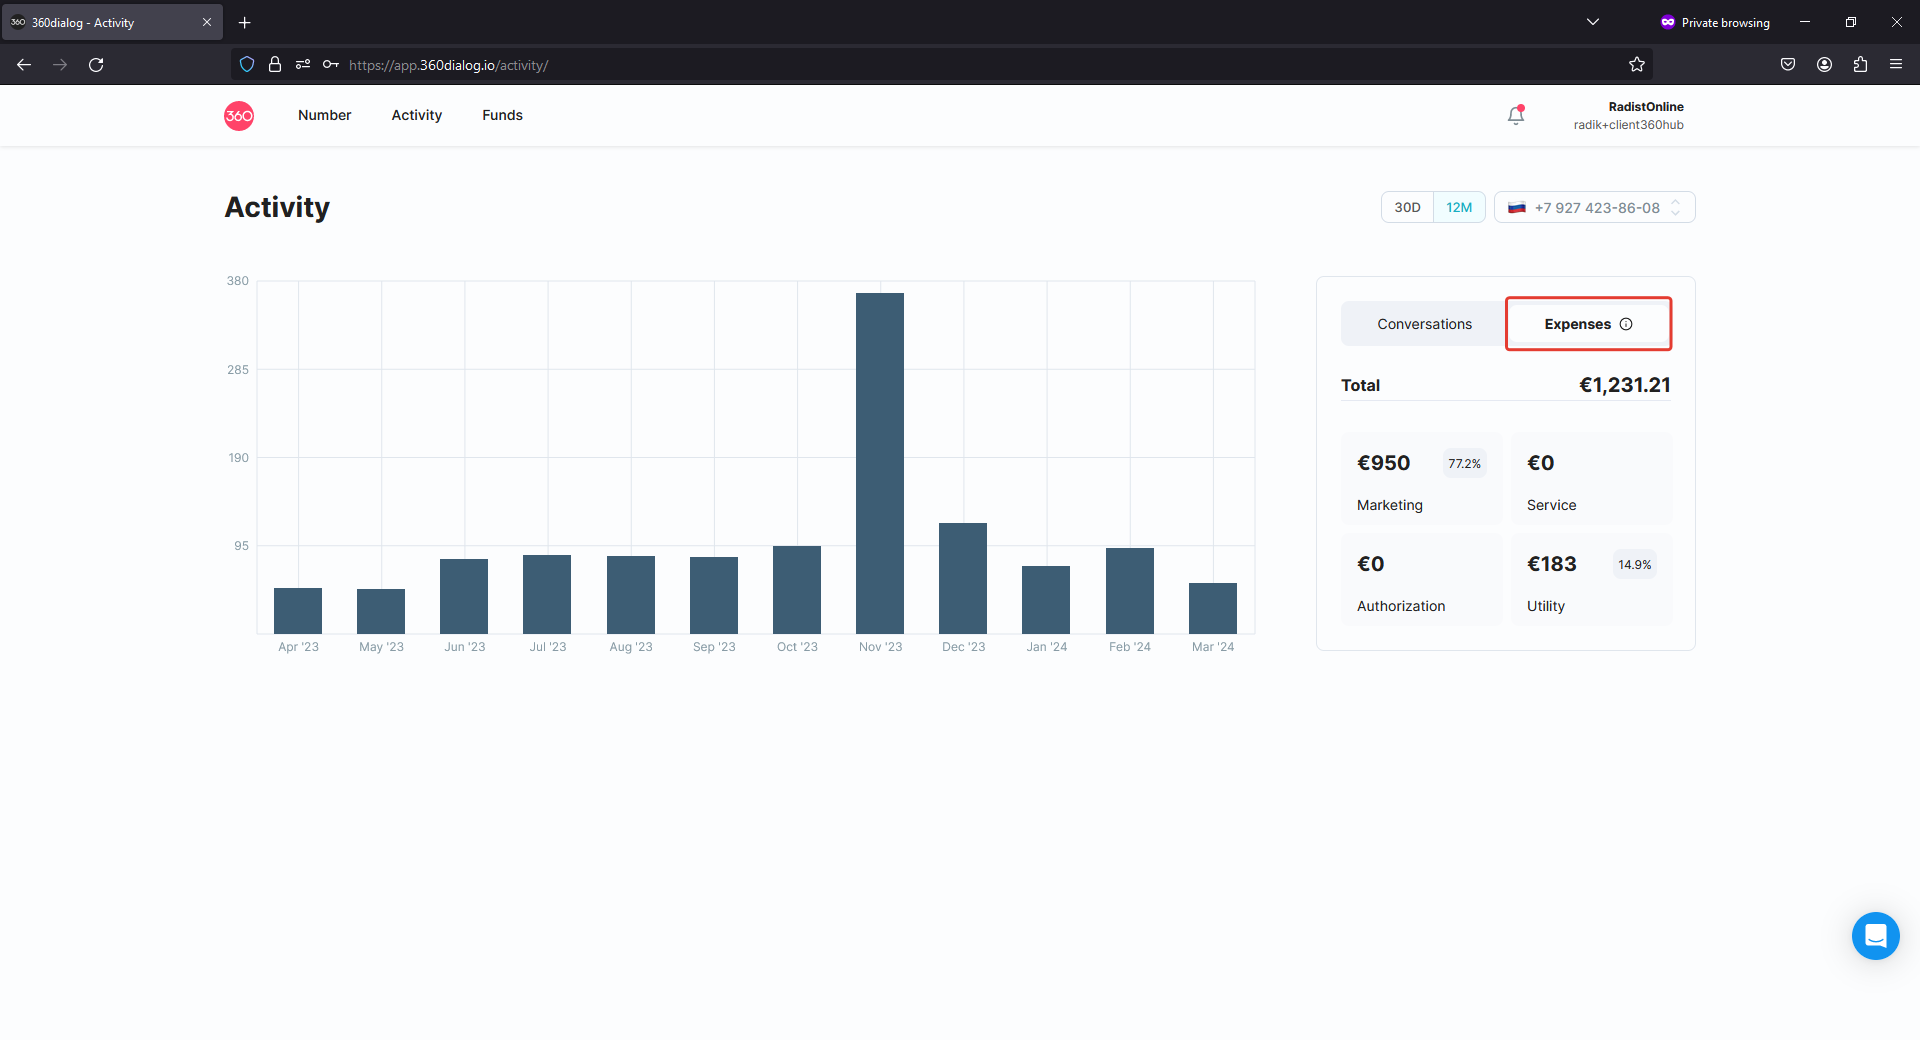Click the forward navigation arrow
The width and height of the screenshot is (1920, 1040).
pyautogui.click(x=60, y=65)
